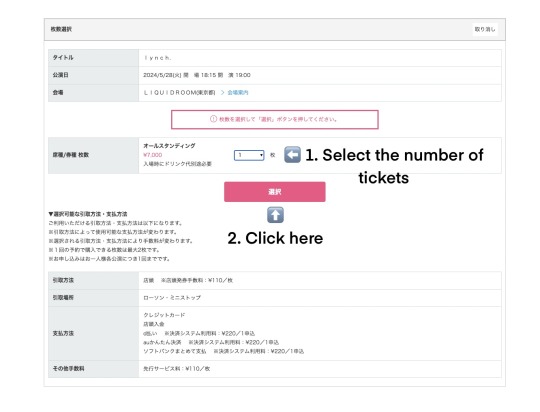Click the 'lynch.' title value
540x412 pixels.
pyautogui.click(x=157, y=58)
